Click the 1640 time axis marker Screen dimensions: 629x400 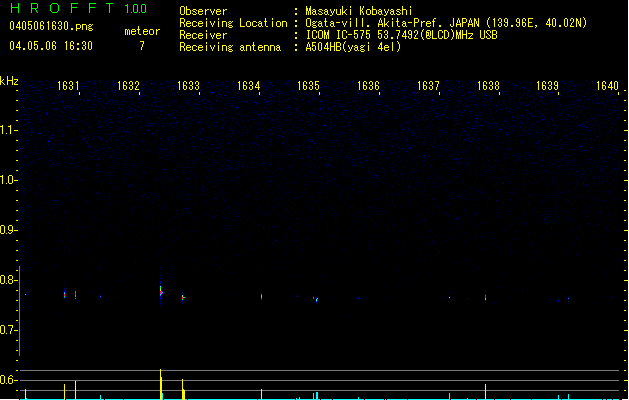tap(607, 86)
